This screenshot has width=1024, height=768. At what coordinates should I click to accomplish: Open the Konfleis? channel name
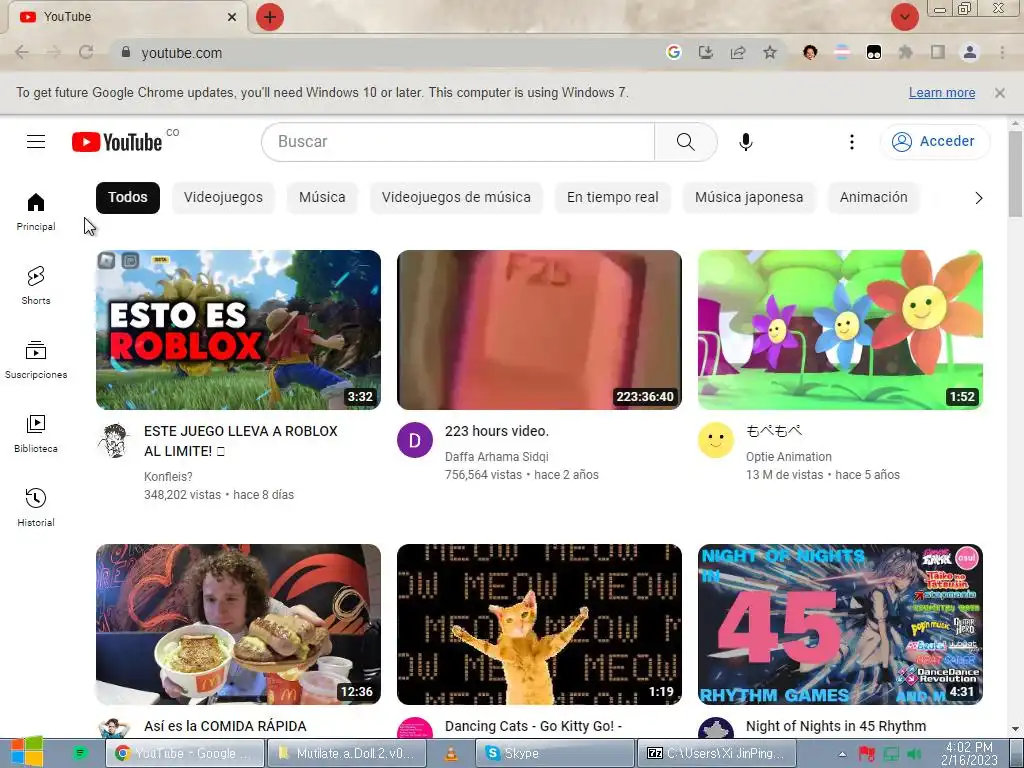click(x=168, y=477)
